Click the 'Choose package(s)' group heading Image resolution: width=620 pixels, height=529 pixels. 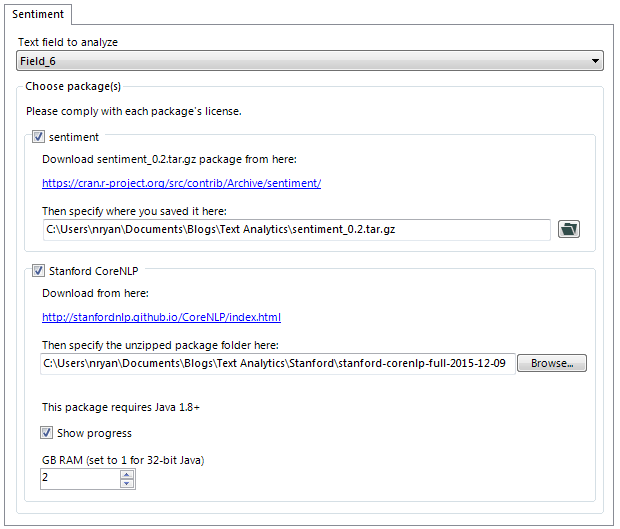point(73,87)
